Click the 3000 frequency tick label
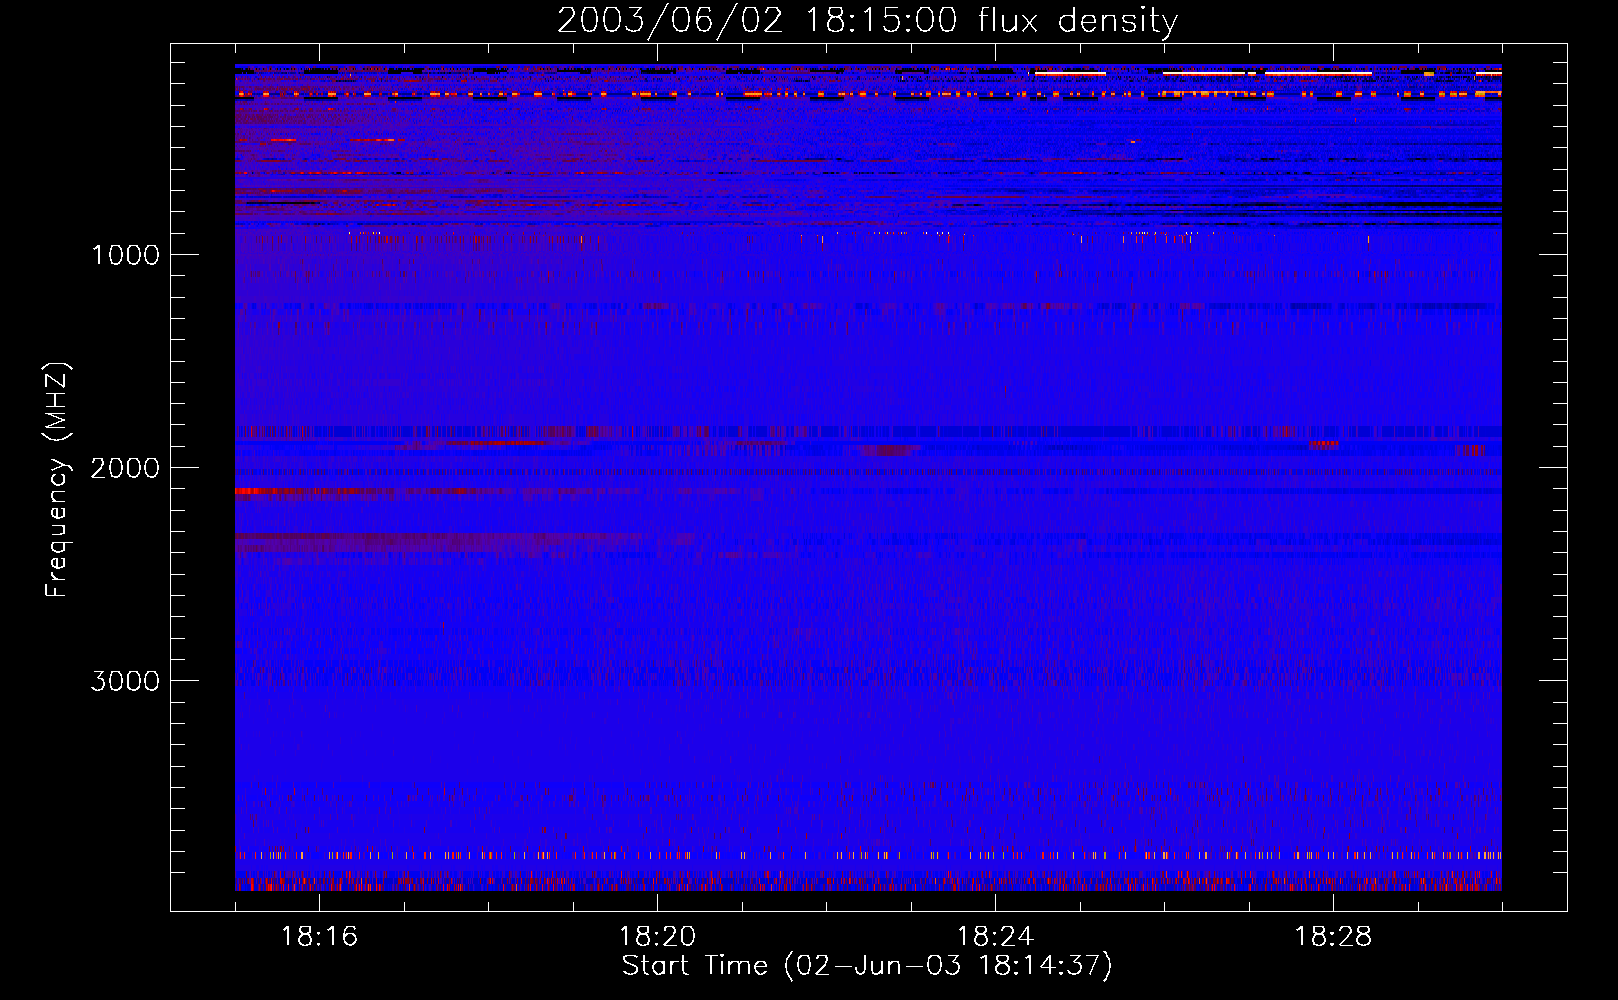The height and width of the screenshot is (1000, 1618). [125, 681]
